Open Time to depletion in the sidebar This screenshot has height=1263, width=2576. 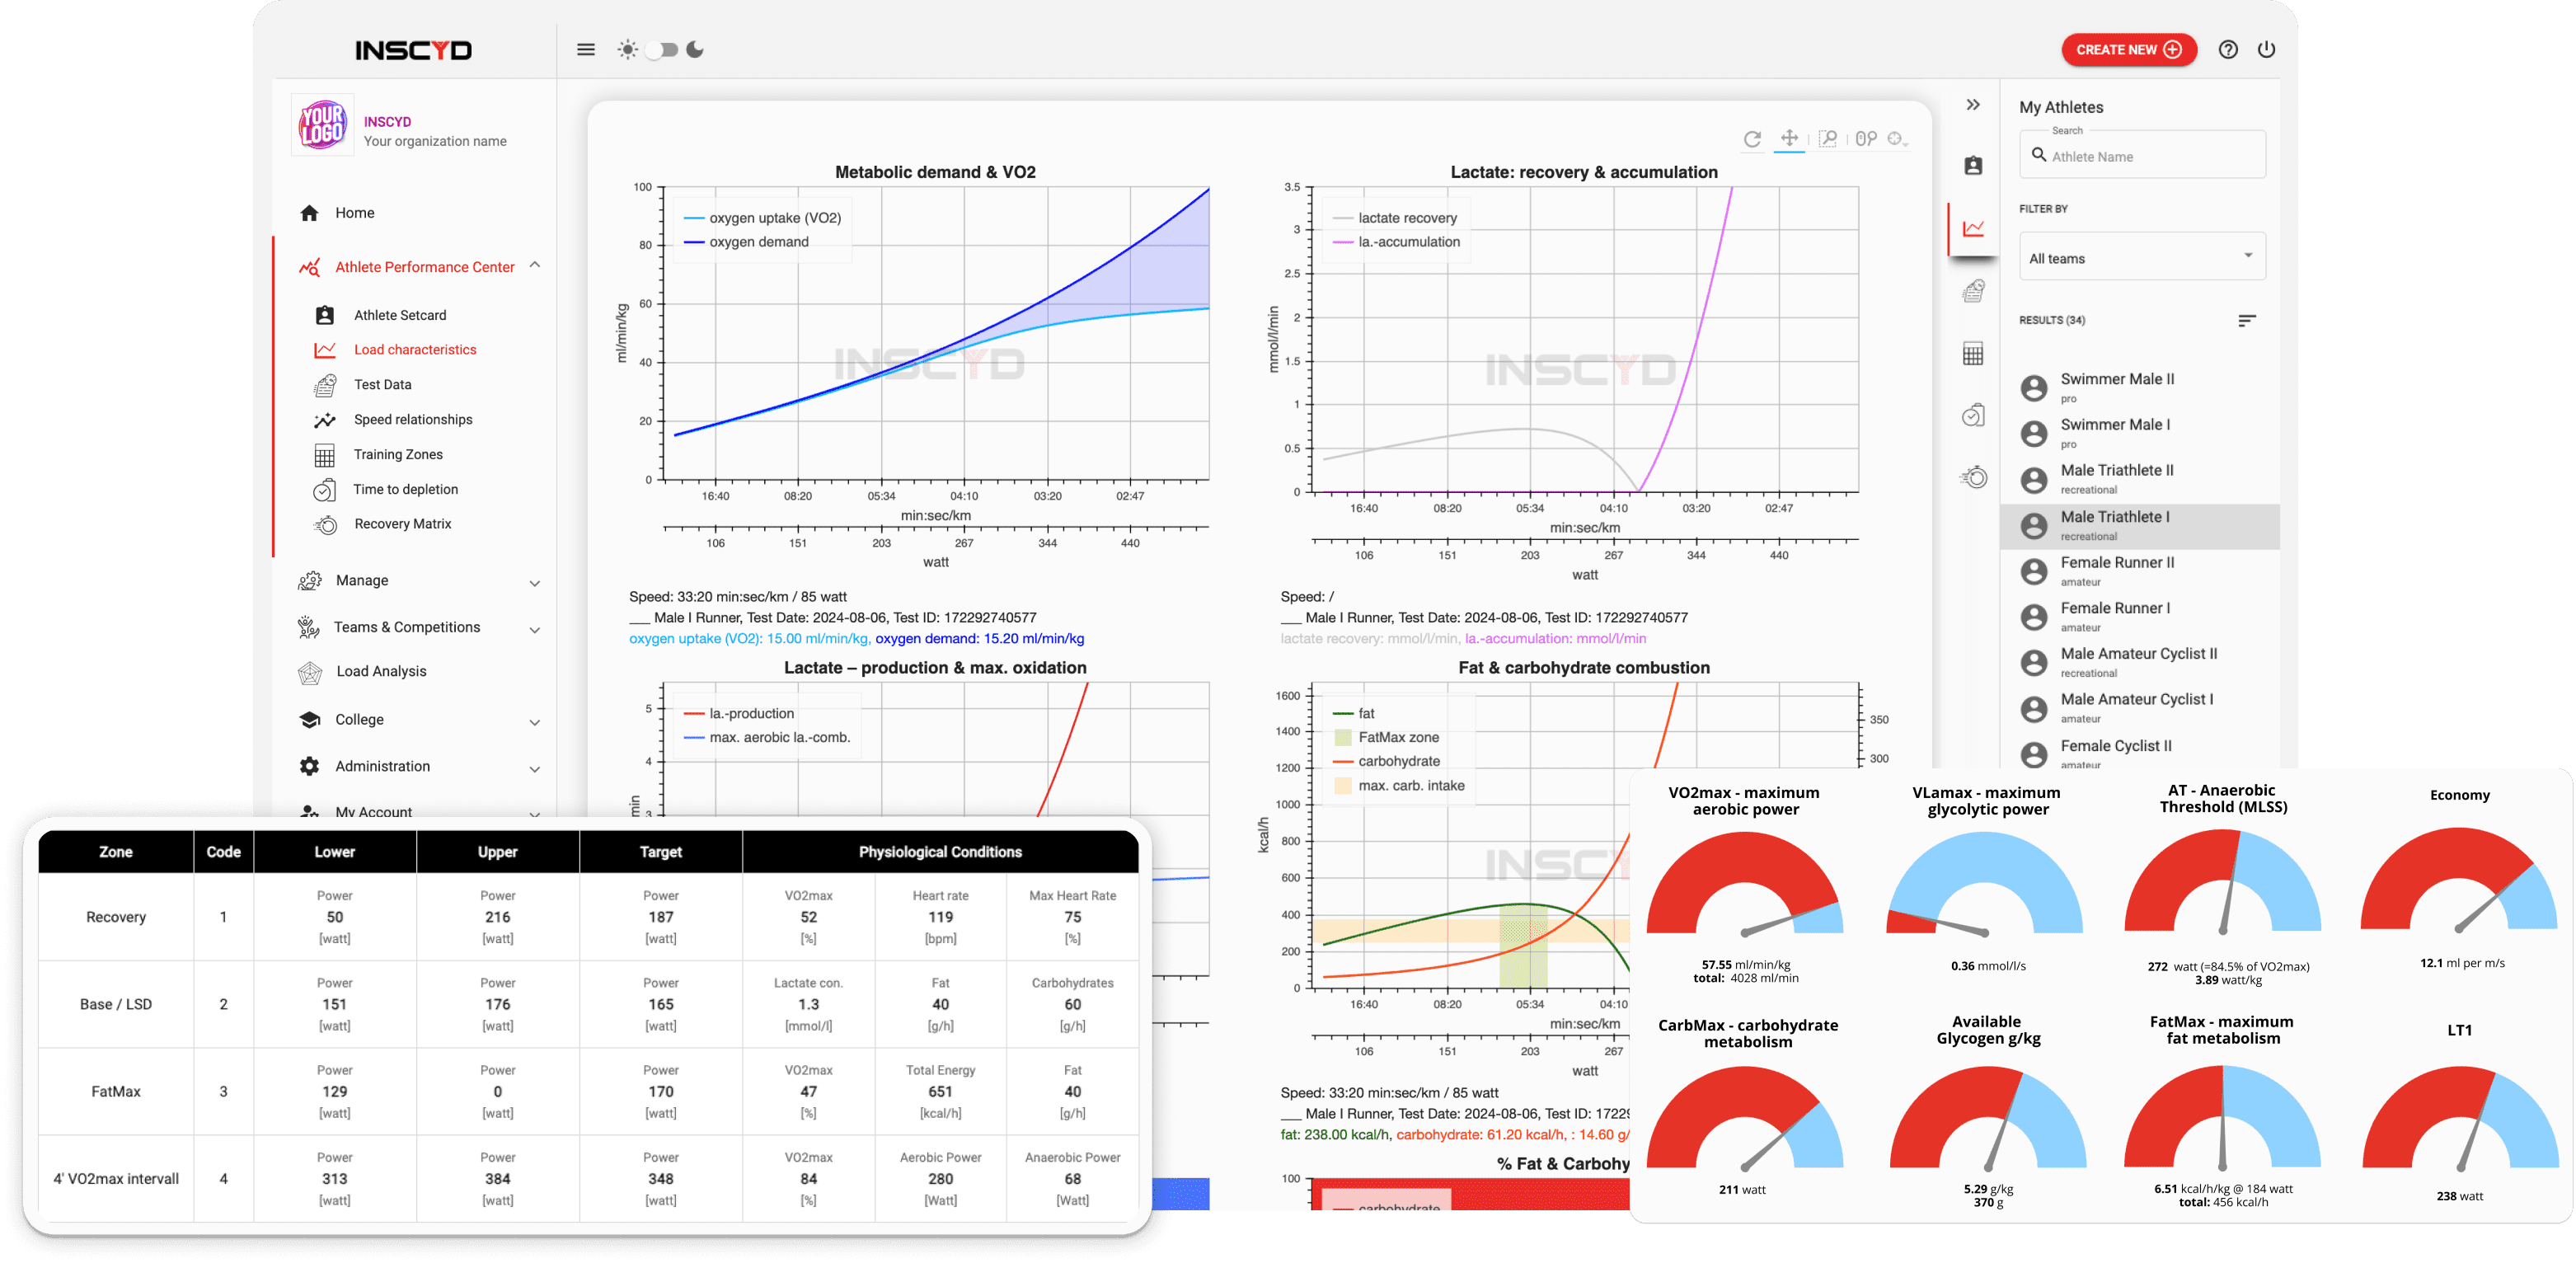point(405,490)
